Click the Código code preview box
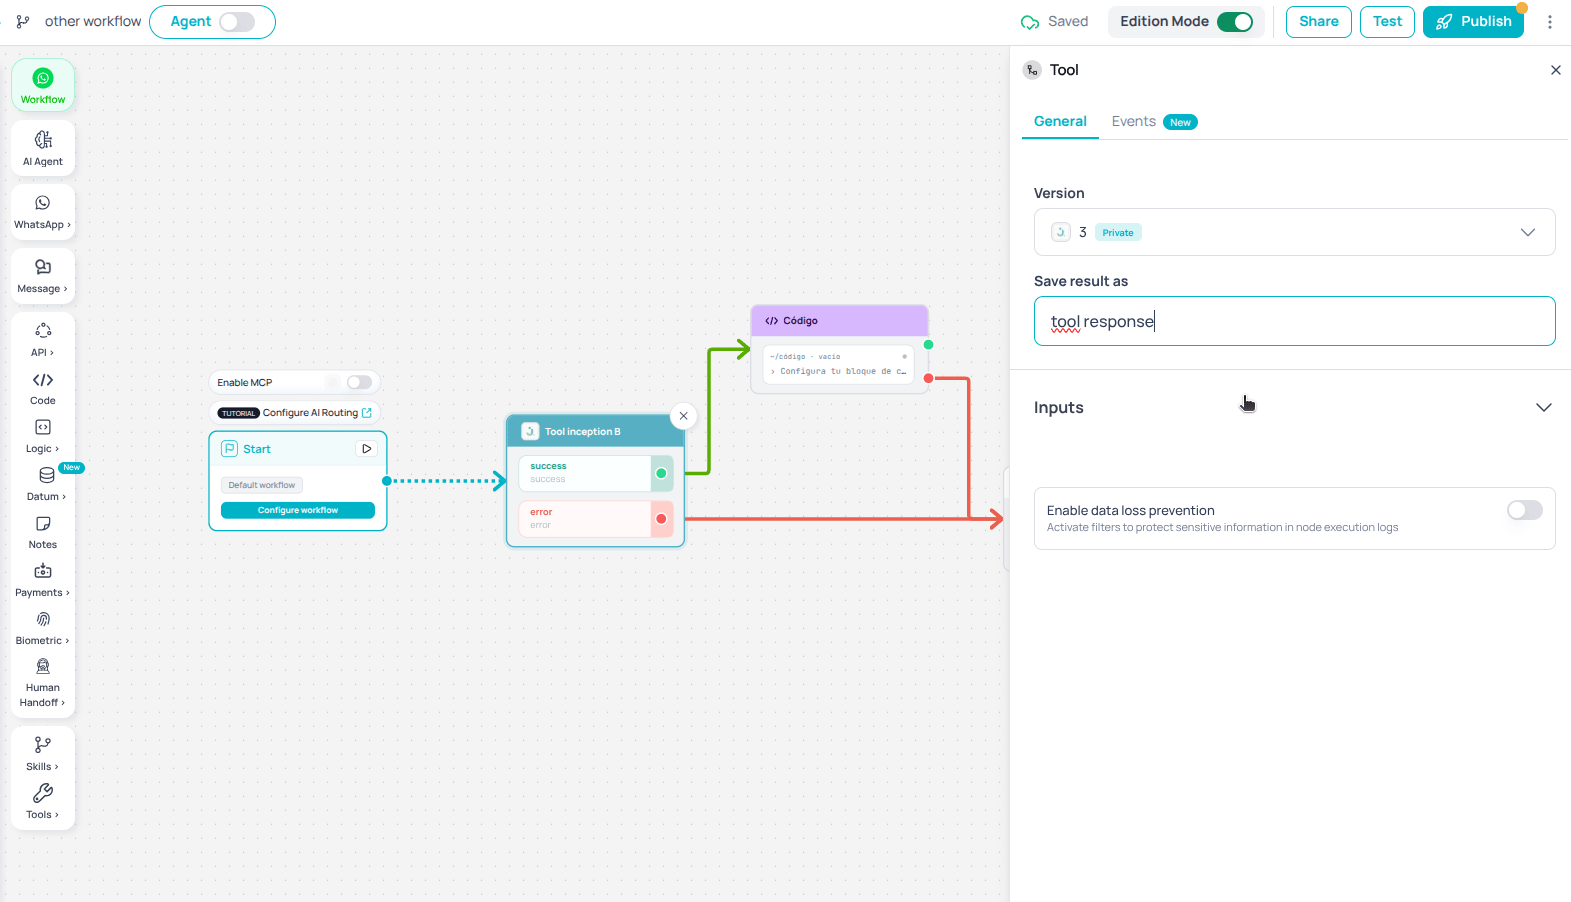This screenshot has width=1571, height=902. pyautogui.click(x=838, y=364)
